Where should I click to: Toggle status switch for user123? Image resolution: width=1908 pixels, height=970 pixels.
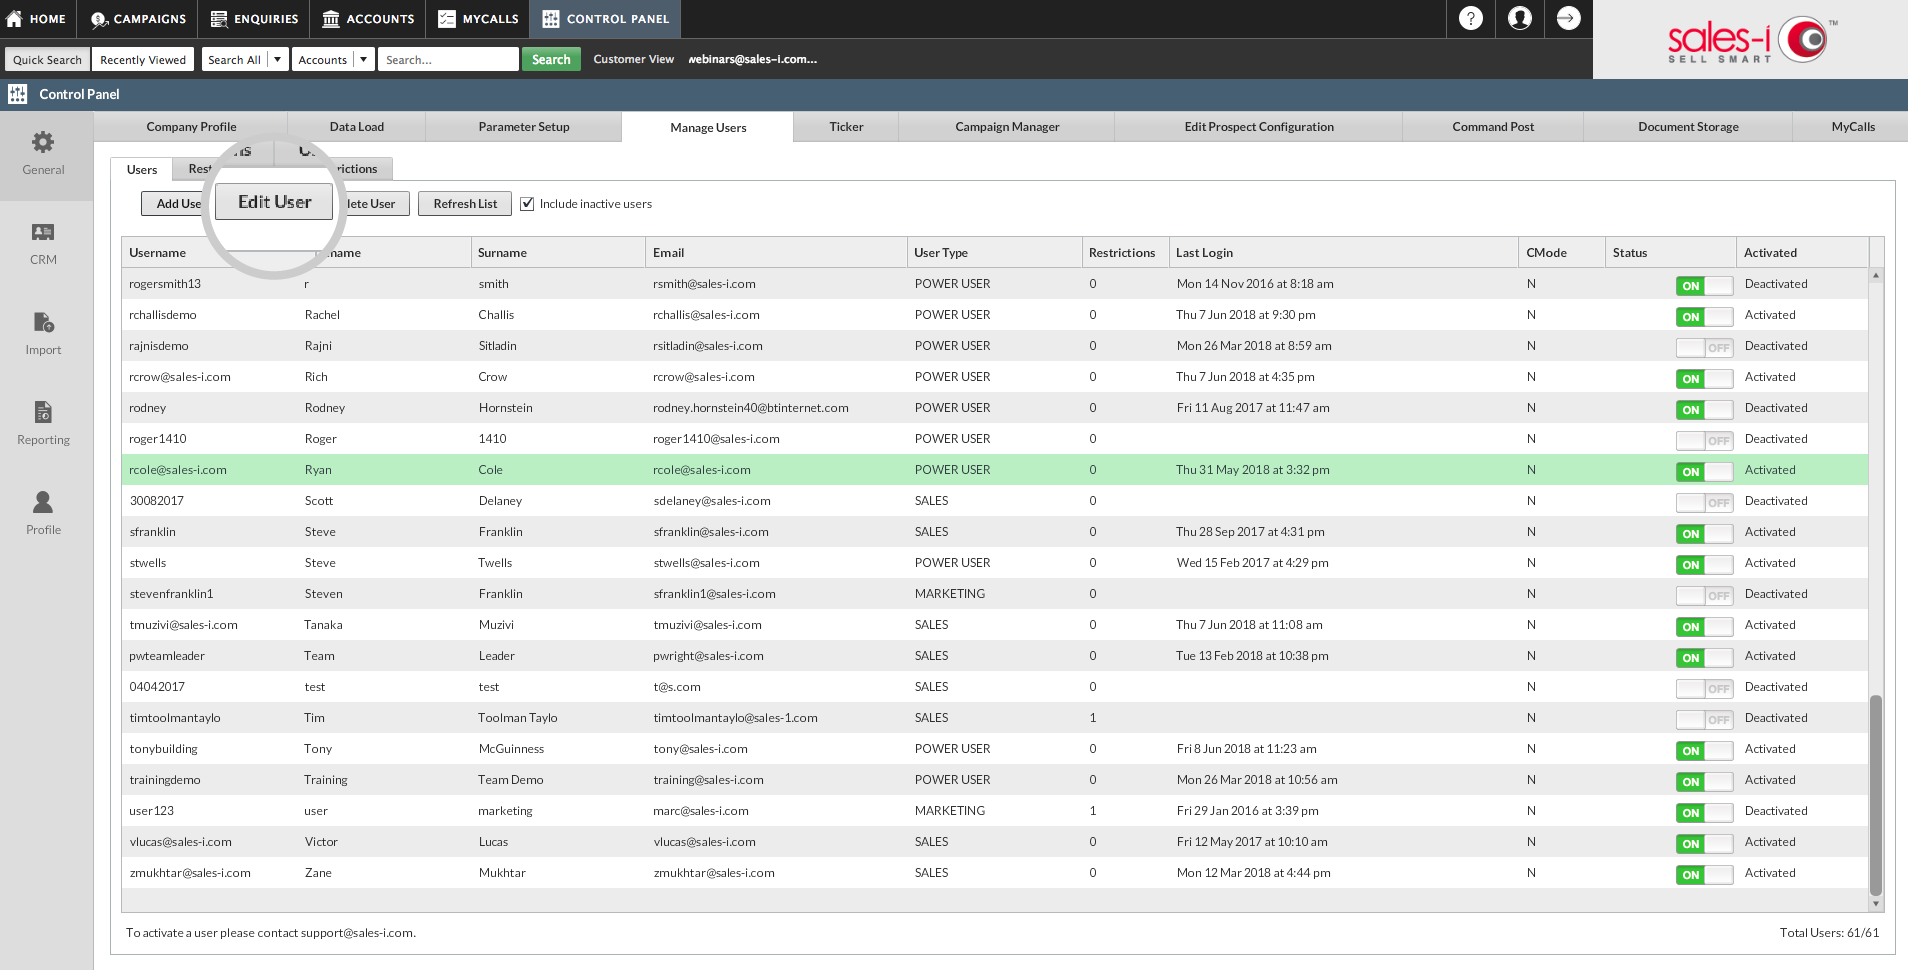coord(1704,813)
